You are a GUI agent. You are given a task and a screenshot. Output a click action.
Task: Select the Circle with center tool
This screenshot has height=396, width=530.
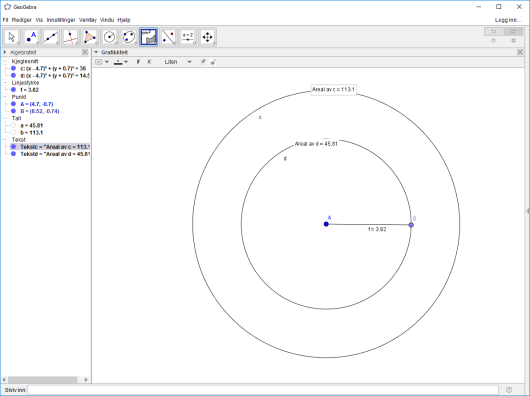point(110,37)
